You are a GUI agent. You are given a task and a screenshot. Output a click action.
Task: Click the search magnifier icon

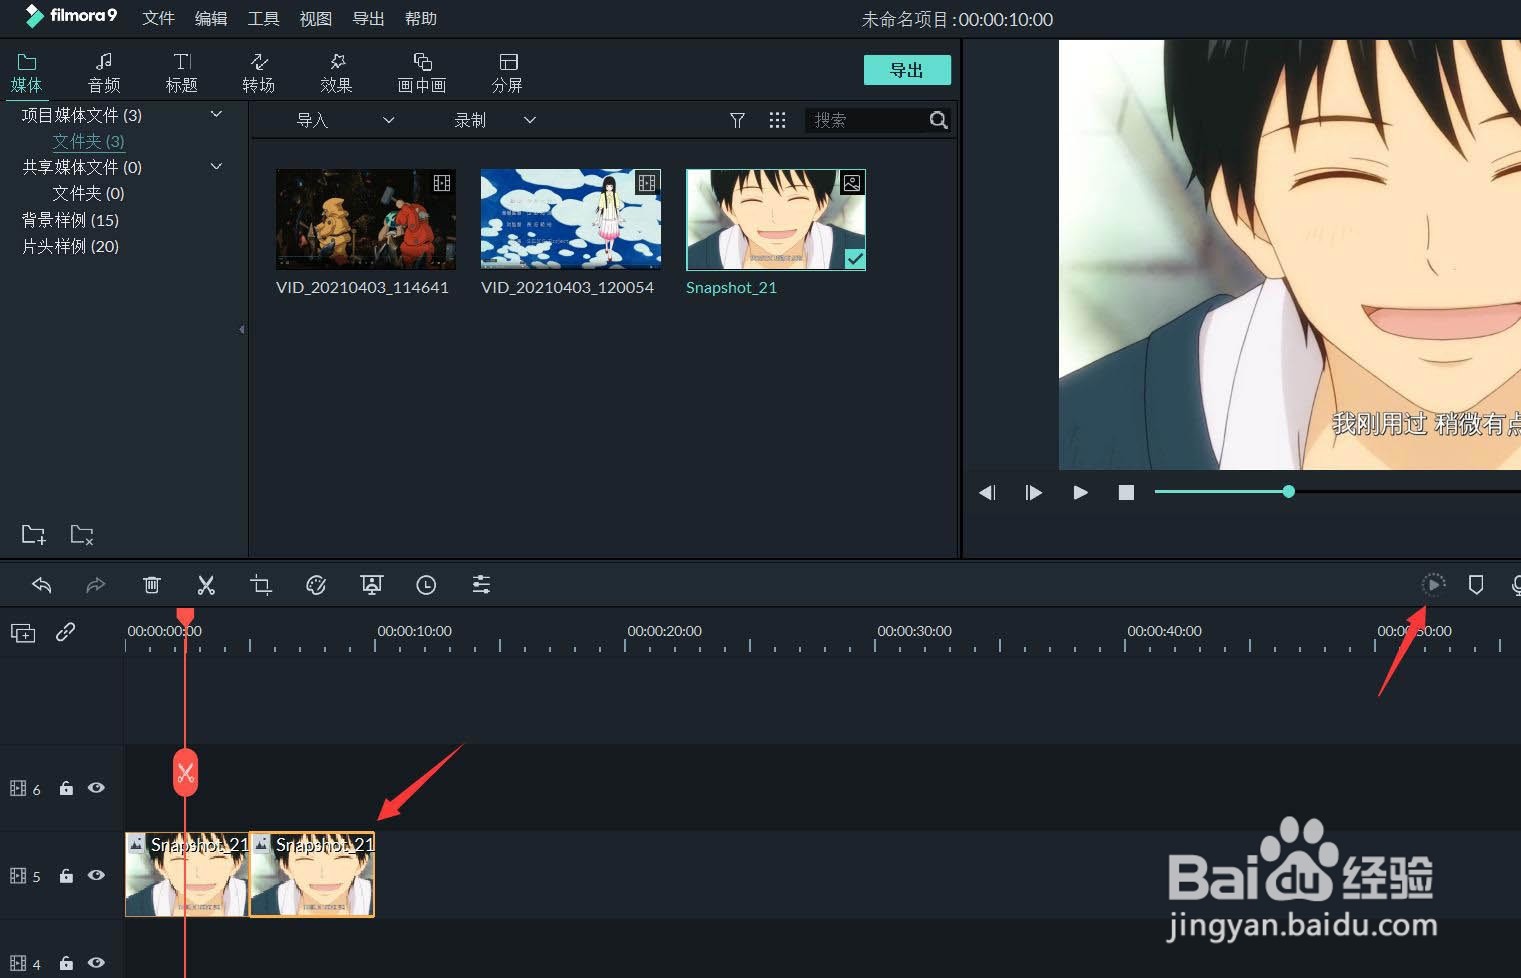(x=938, y=120)
